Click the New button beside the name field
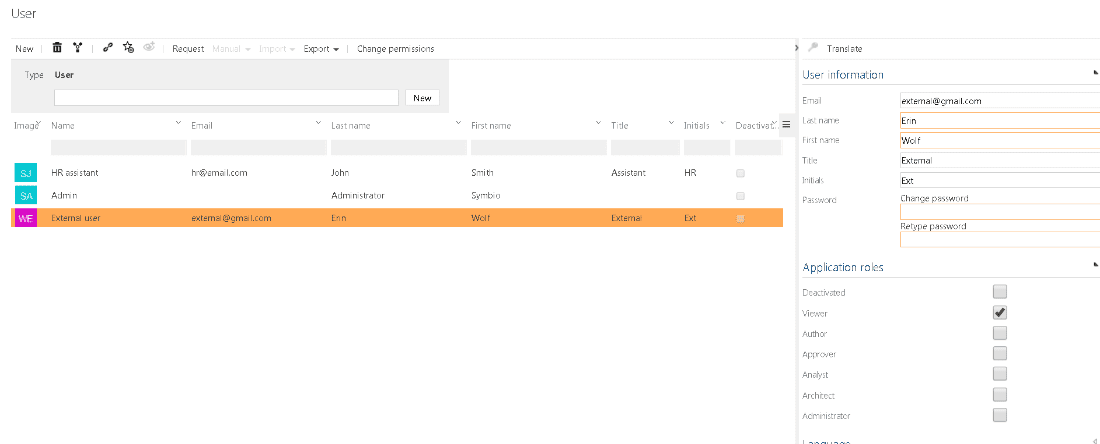 coord(422,97)
